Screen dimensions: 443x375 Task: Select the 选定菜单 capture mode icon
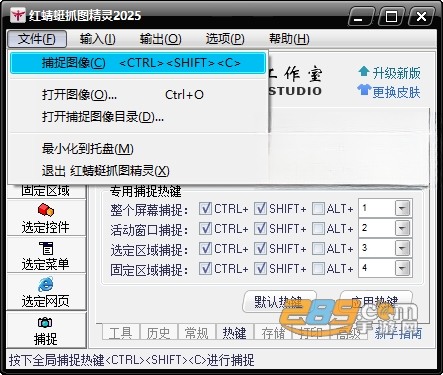46,248
